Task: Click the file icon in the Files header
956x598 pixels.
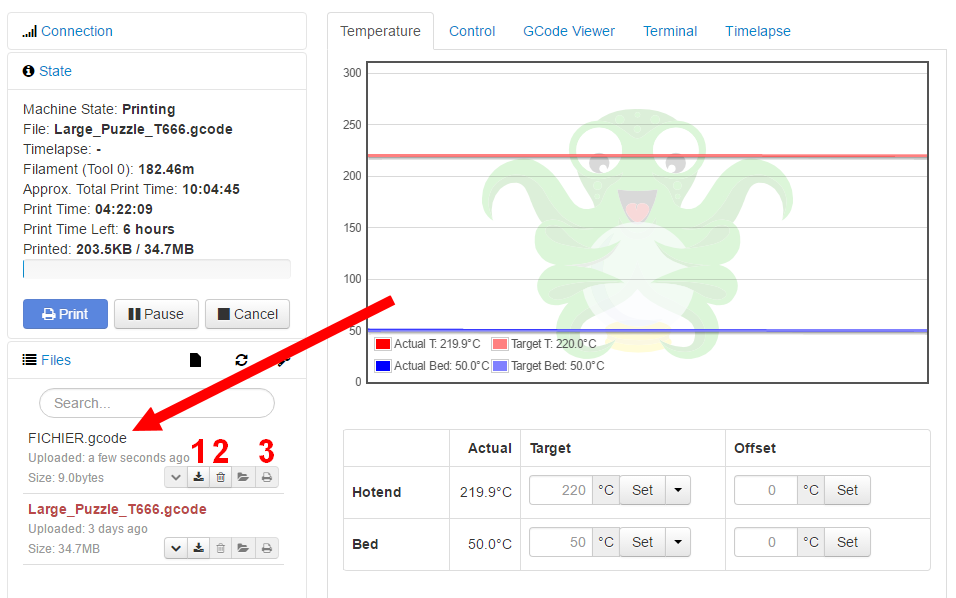Action: click(x=196, y=360)
